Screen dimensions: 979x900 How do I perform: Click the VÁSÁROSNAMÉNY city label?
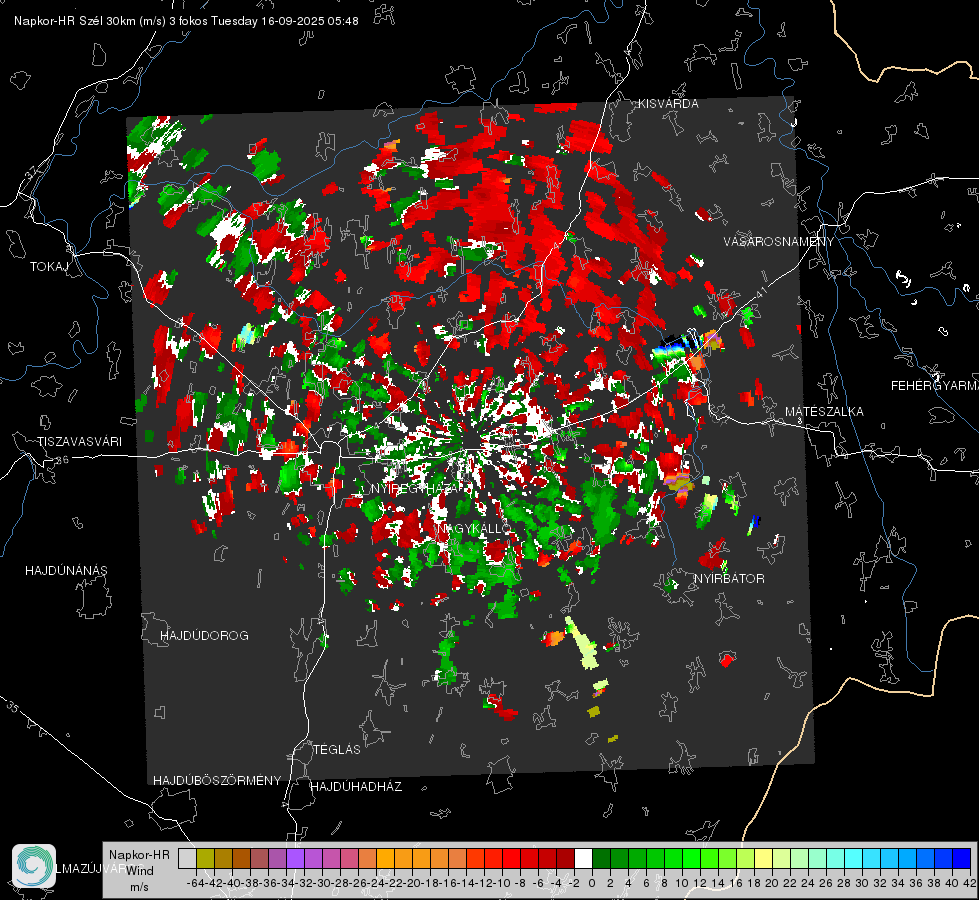tap(779, 241)
